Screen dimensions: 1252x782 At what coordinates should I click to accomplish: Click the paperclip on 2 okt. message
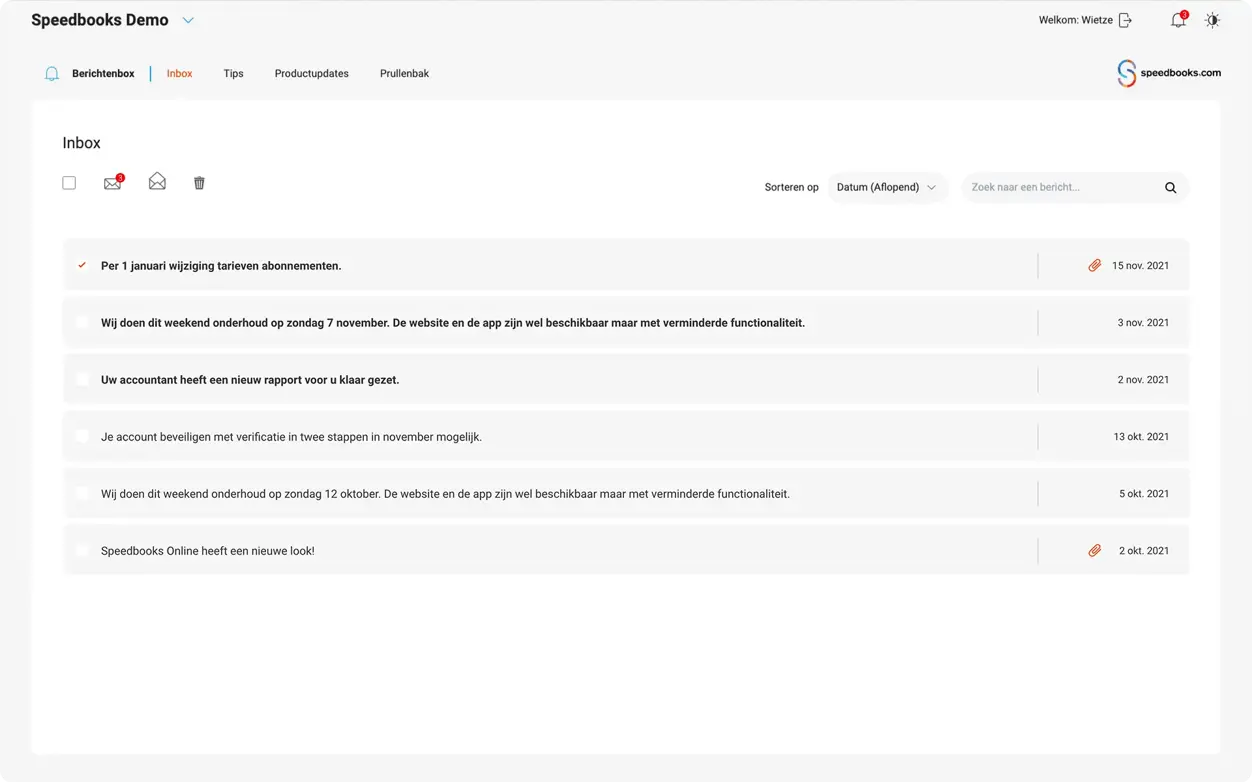[x=1094, y=551]
